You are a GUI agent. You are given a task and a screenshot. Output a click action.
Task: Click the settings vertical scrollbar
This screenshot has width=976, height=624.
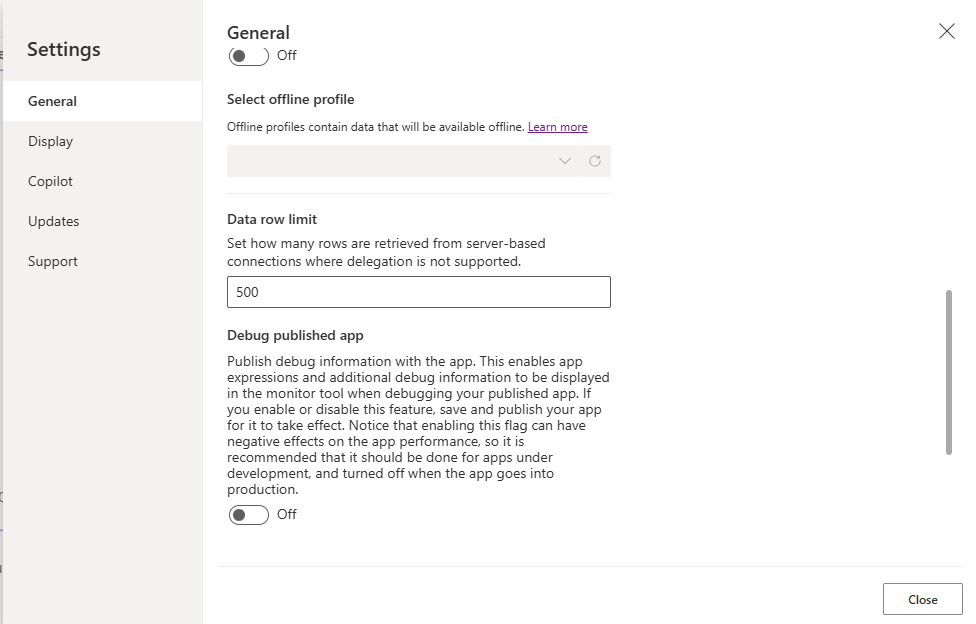(x=949, y=372)
